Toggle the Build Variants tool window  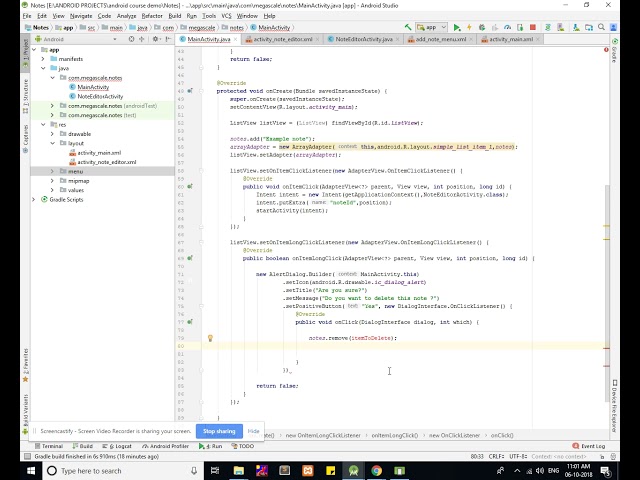coord(25,413)
